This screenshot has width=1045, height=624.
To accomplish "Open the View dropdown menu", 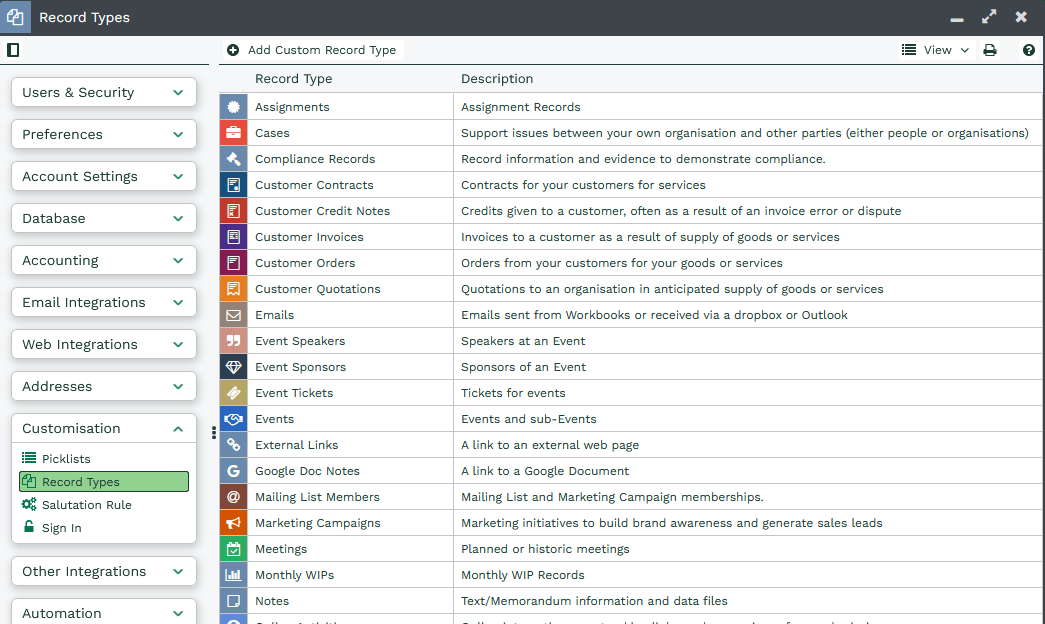I will click(x=935, y=50).
